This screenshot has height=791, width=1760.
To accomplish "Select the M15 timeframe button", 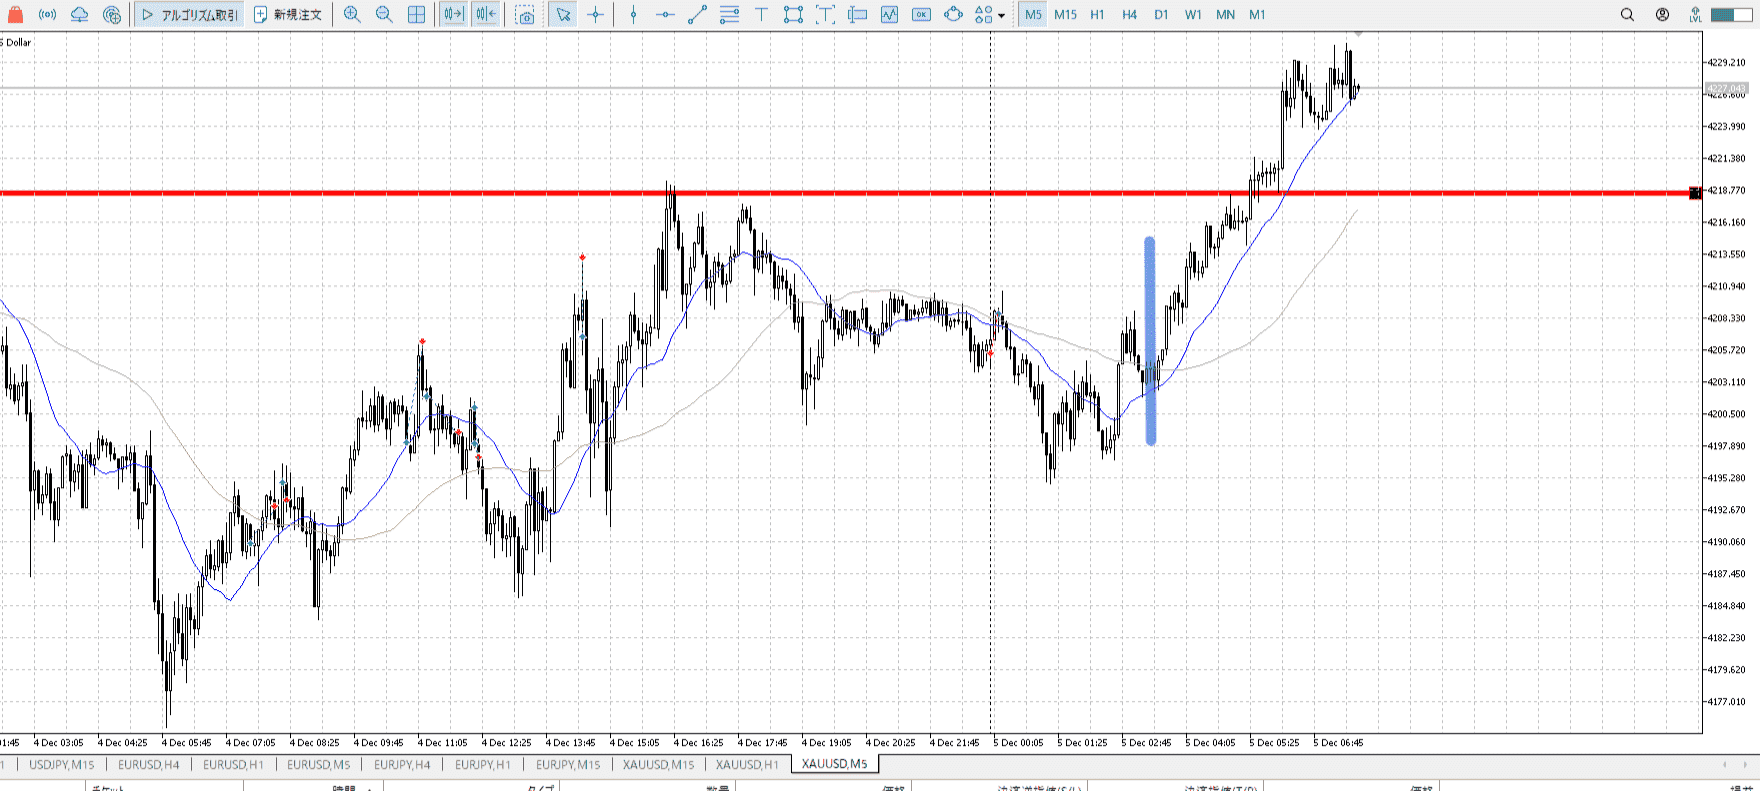I will (x=1065, y=15).
